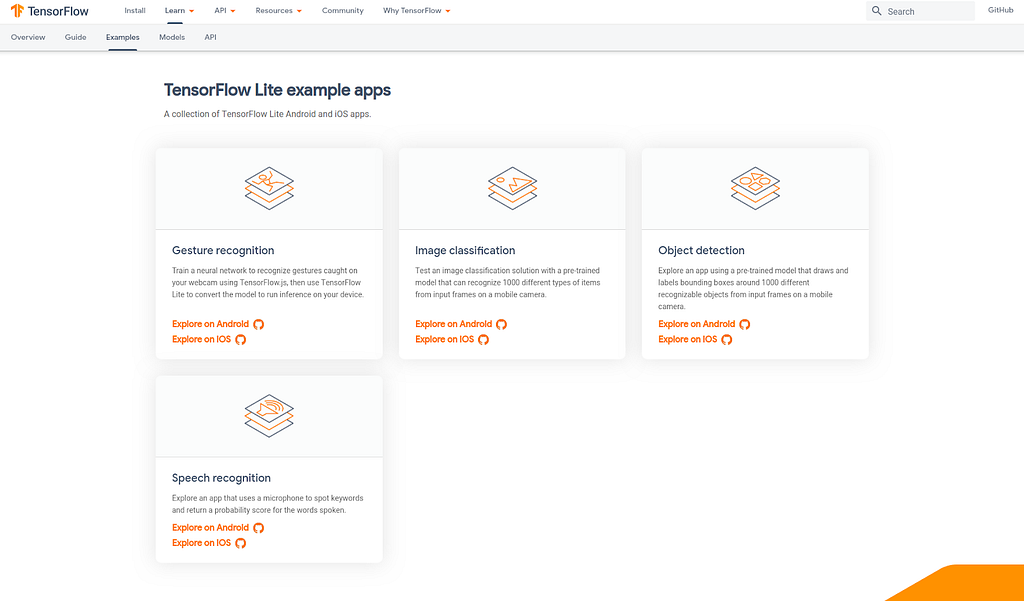
Task: Click GitHub icon beside Image classification Android link
Action: [502, 324]
